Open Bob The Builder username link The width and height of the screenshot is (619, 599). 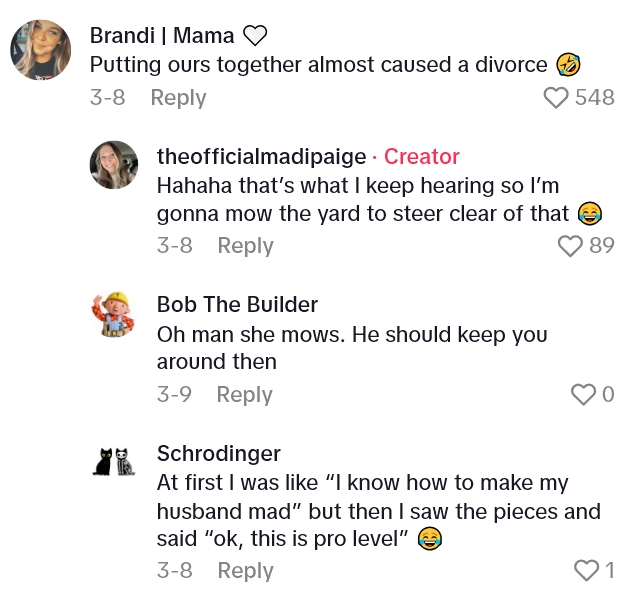click(x=237, y=305)
